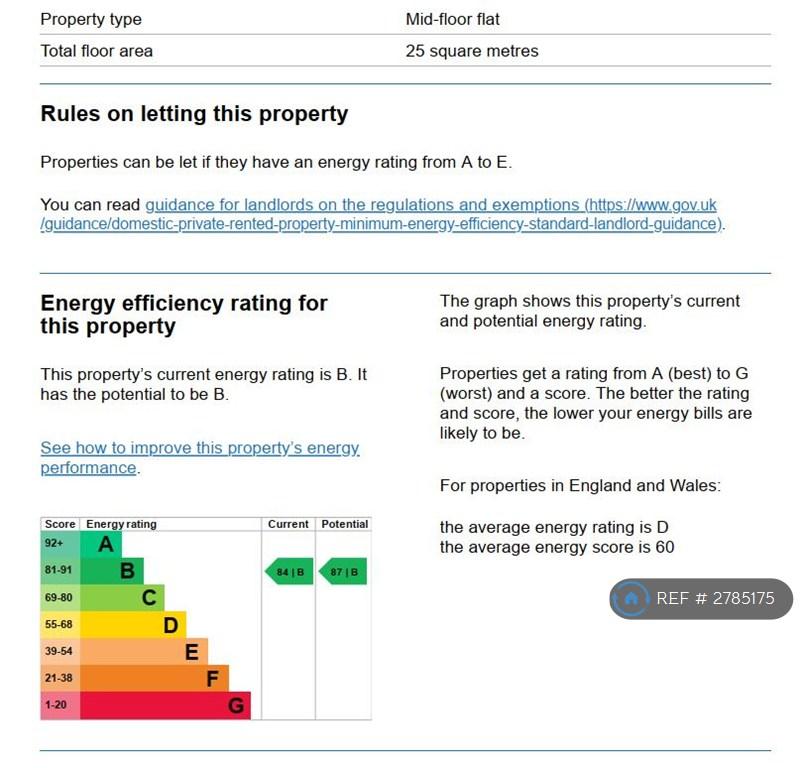Click the green B rating bar
805x768 pixels.
click(112, 571)
